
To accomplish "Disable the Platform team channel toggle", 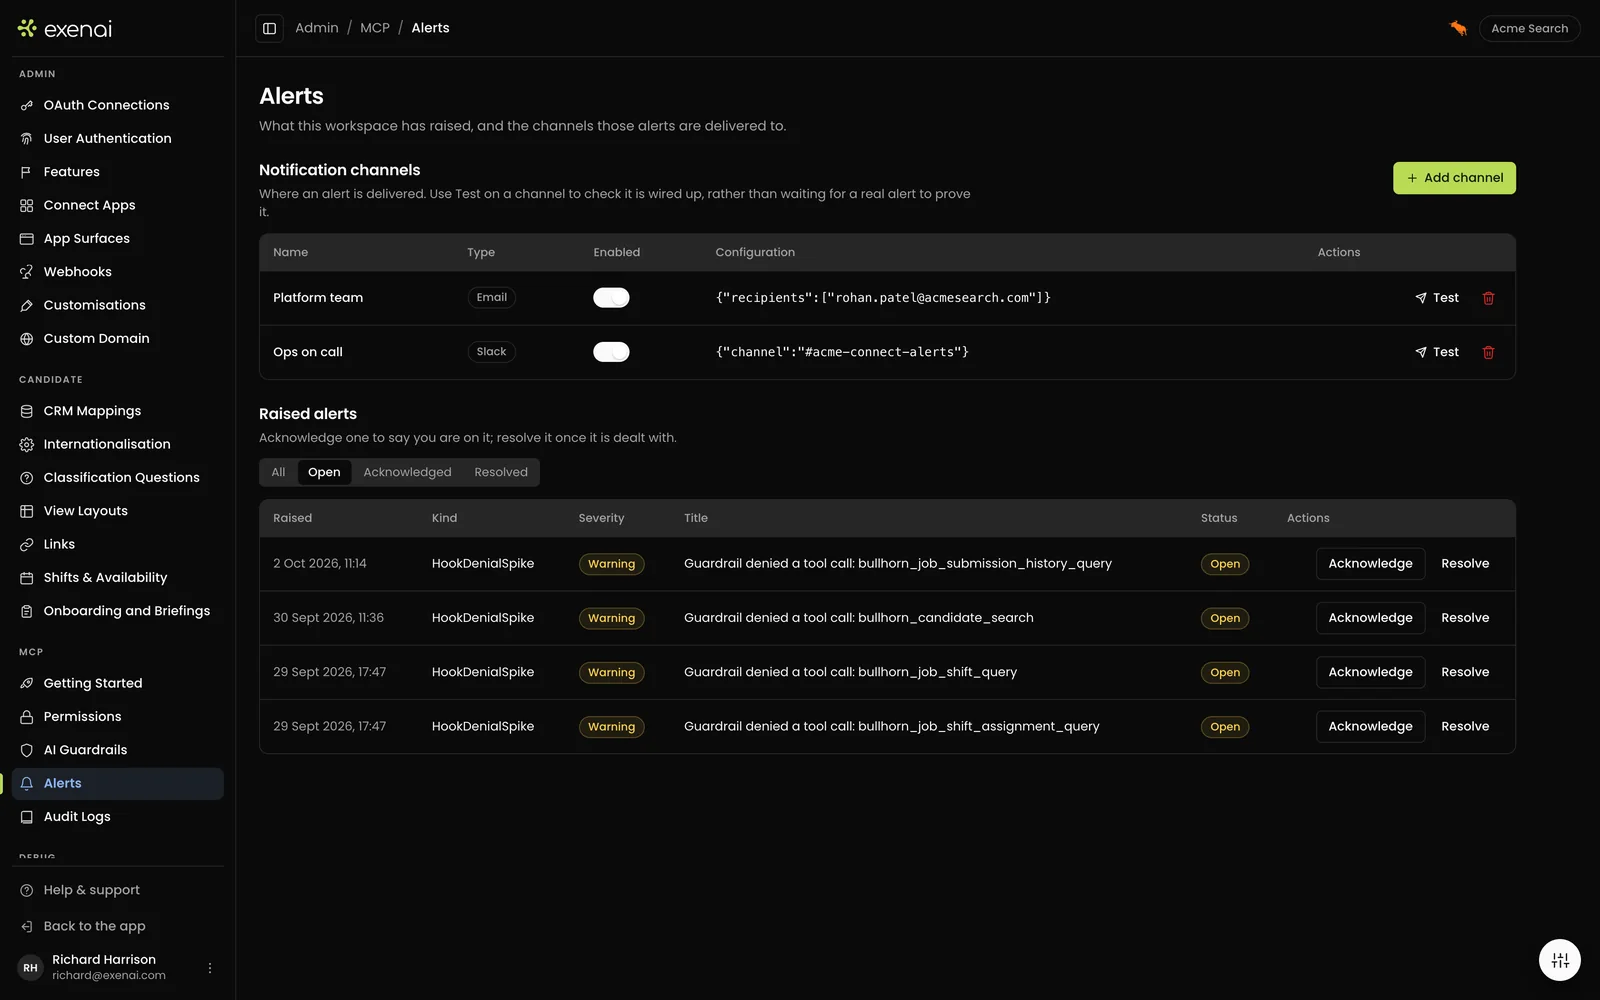I will [611, 298].
